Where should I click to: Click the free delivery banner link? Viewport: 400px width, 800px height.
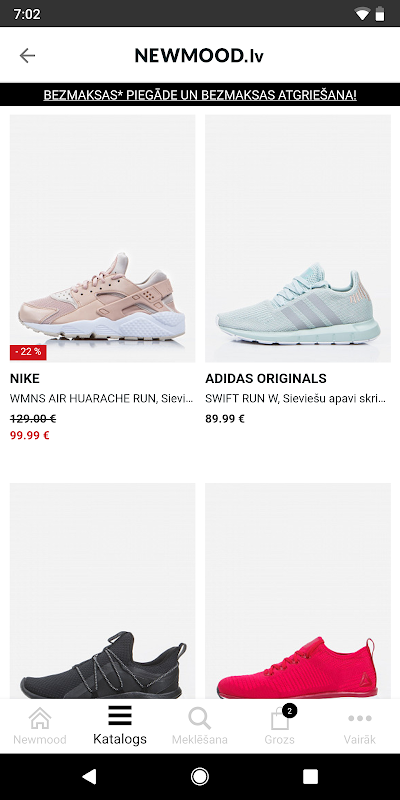(x=200, y=95)
